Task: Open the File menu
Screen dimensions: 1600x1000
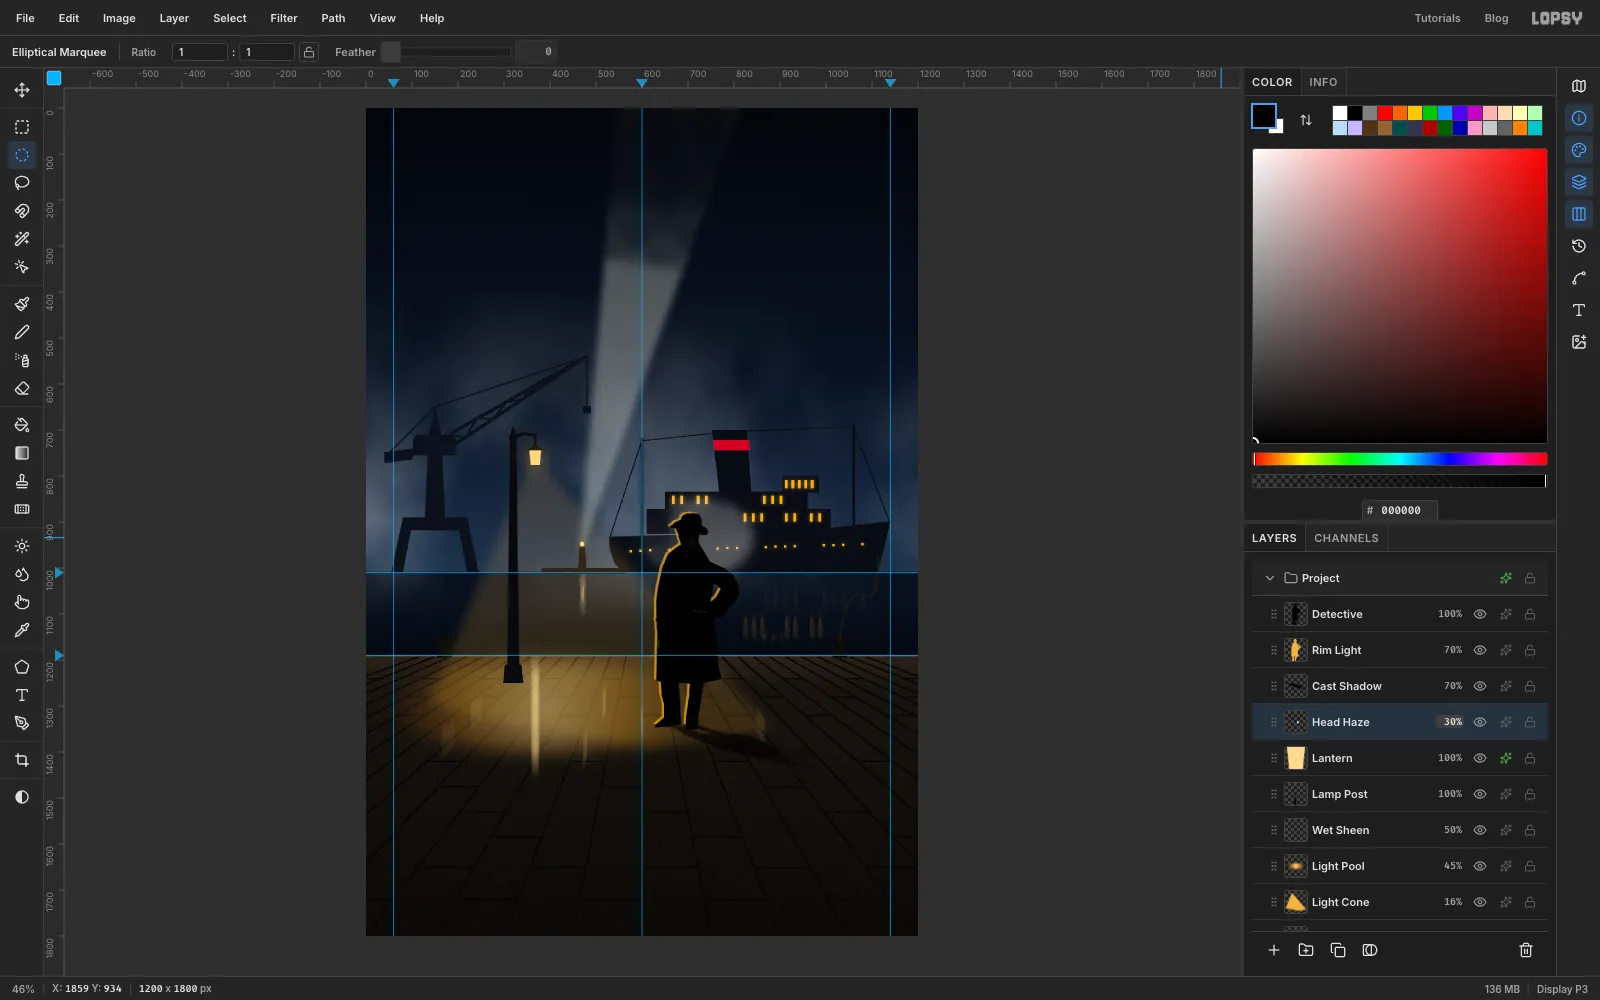Action: [25, 18]
